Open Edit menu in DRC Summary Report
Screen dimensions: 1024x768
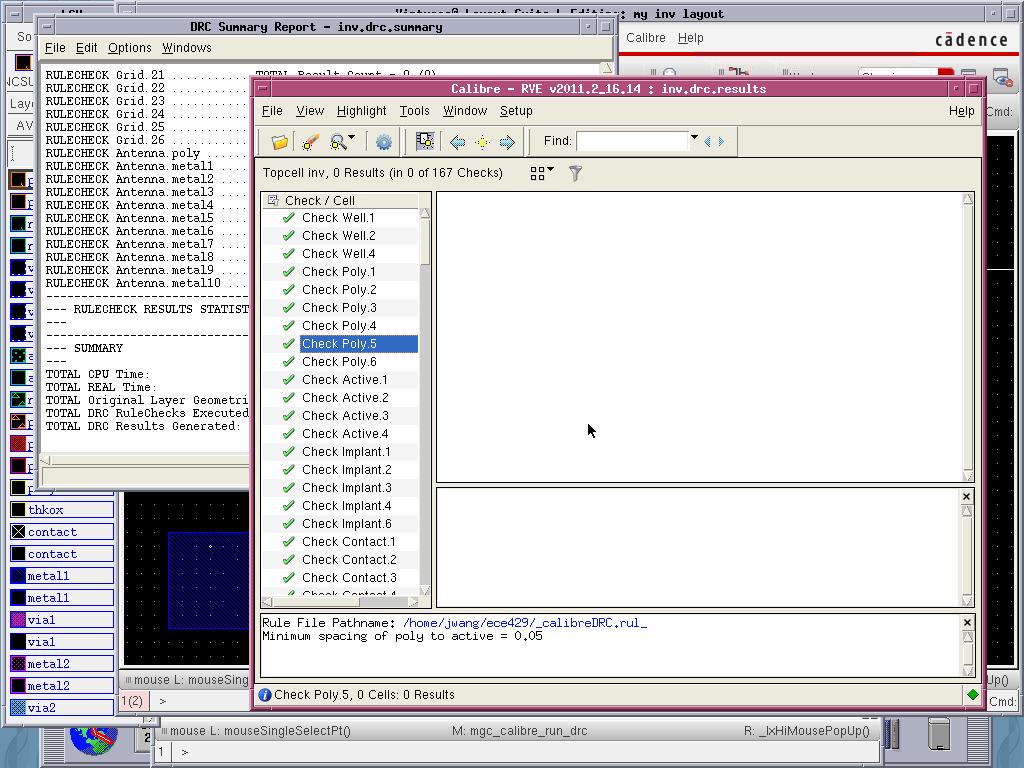(86, 48)
